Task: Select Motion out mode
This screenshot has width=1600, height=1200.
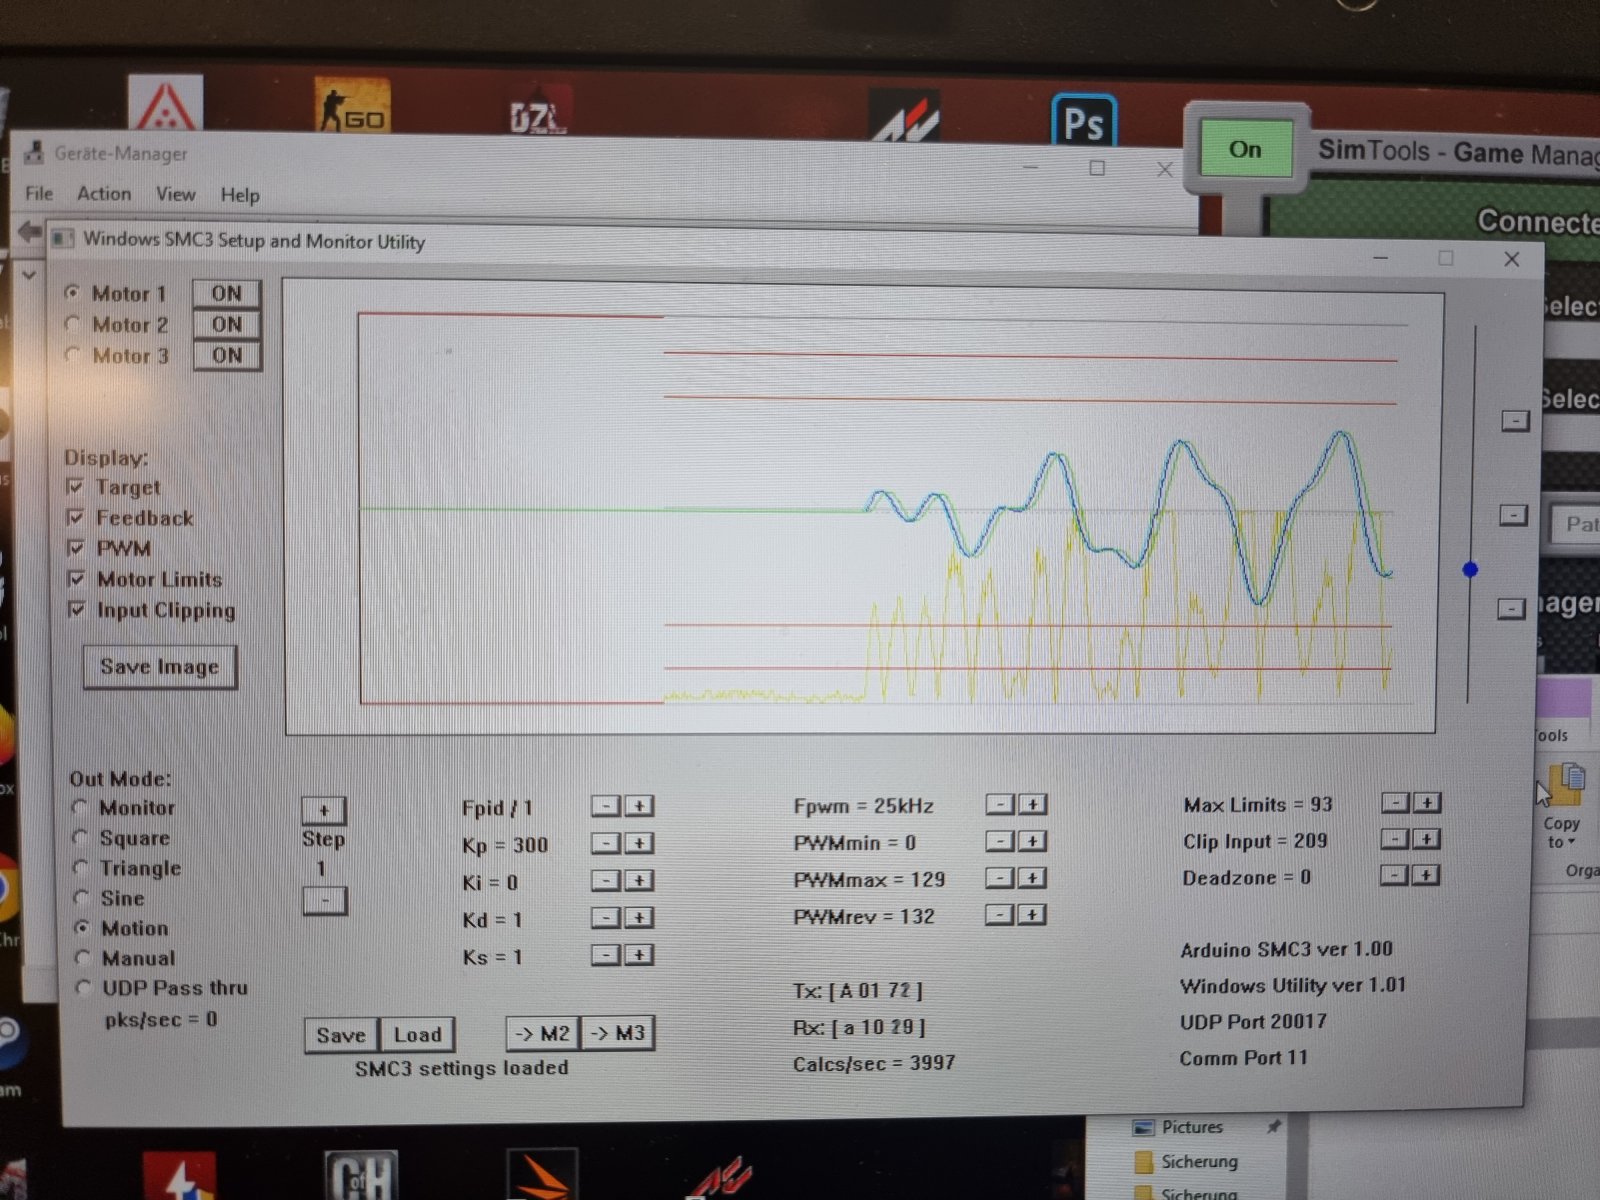Action: click(83, 928)
